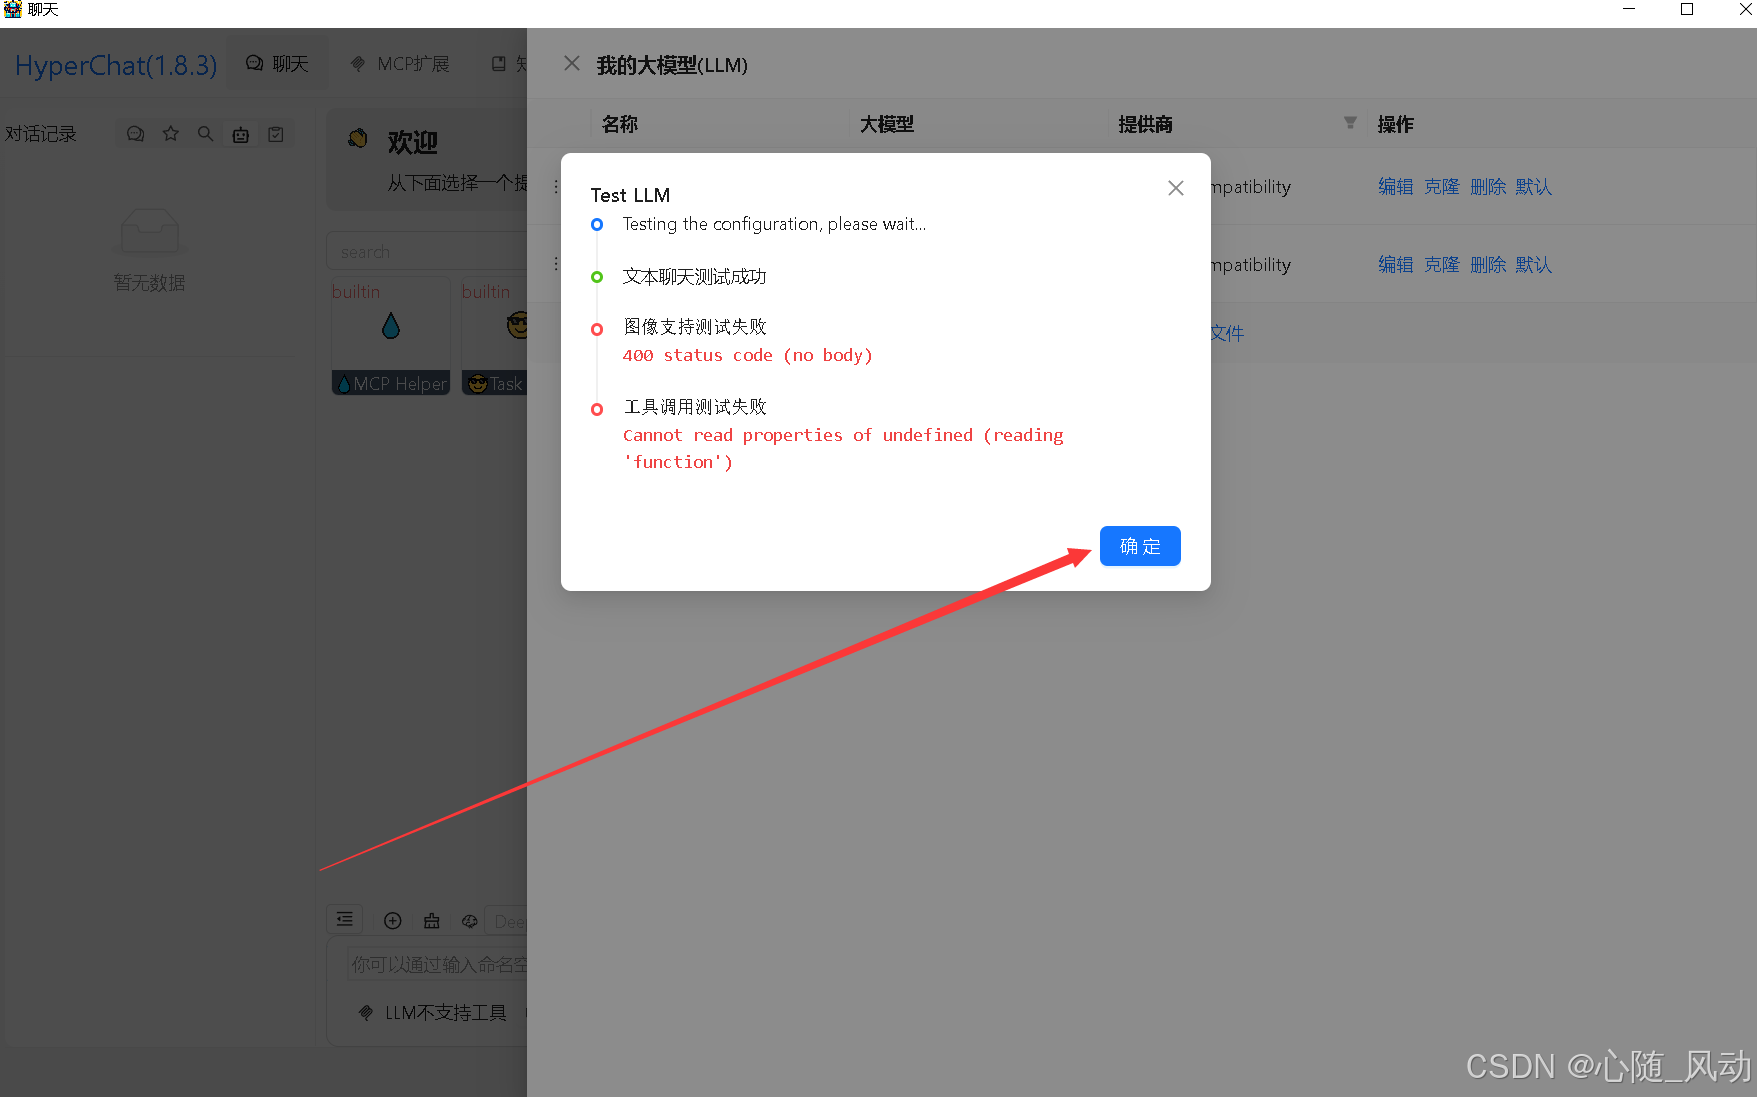Start a new chat with the plus-circle icon
Image resolution: width=1757 pixels, height=1097 pixels.
(x=393, y=921)
